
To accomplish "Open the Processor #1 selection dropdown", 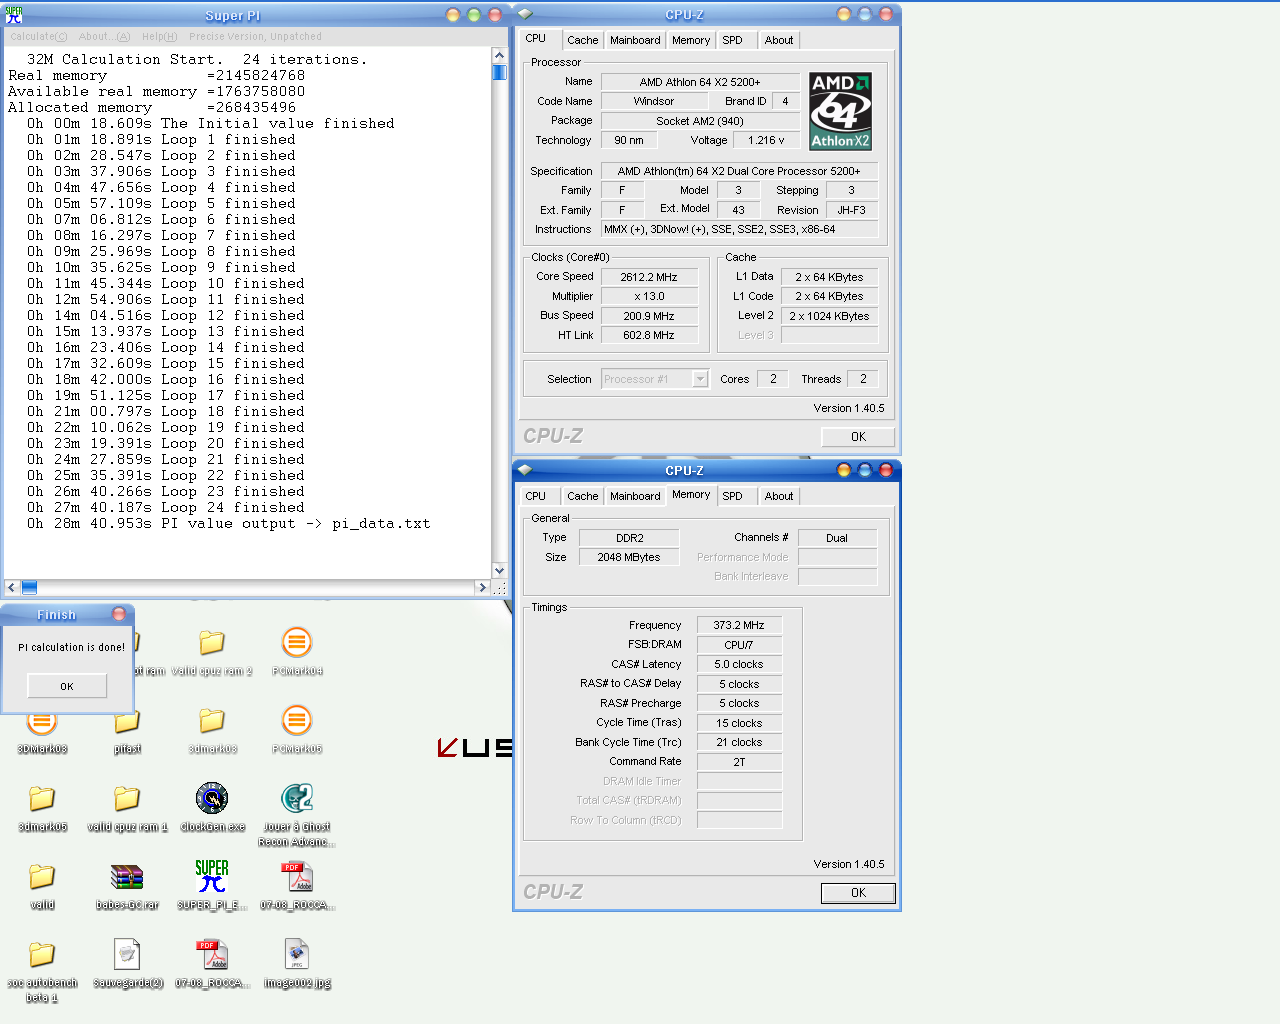I will [x=700, y=379].
